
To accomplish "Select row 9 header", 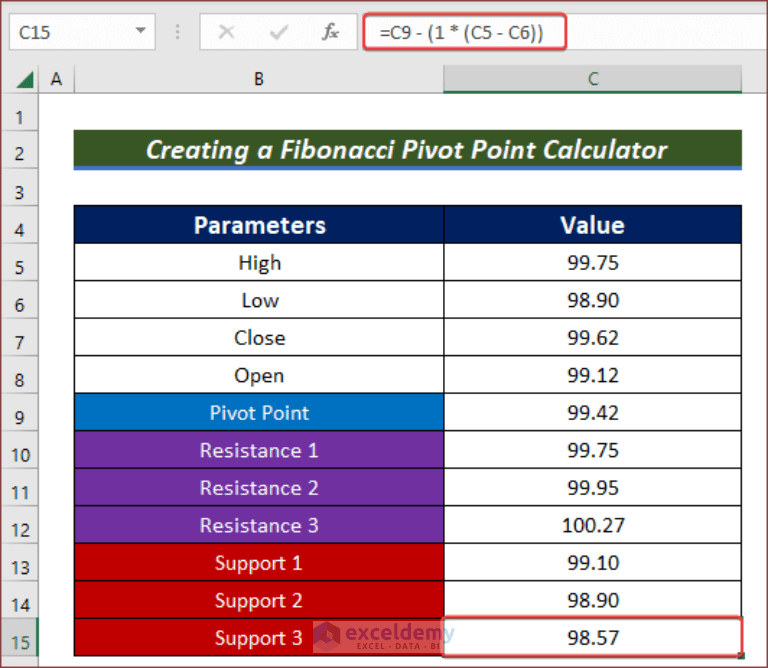I will tap(20, 413).
